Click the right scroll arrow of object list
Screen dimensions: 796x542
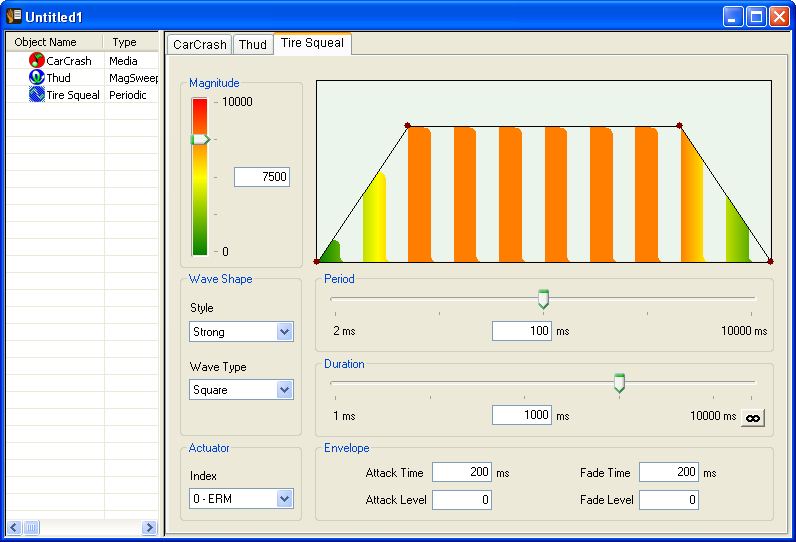tap(149, 527)
